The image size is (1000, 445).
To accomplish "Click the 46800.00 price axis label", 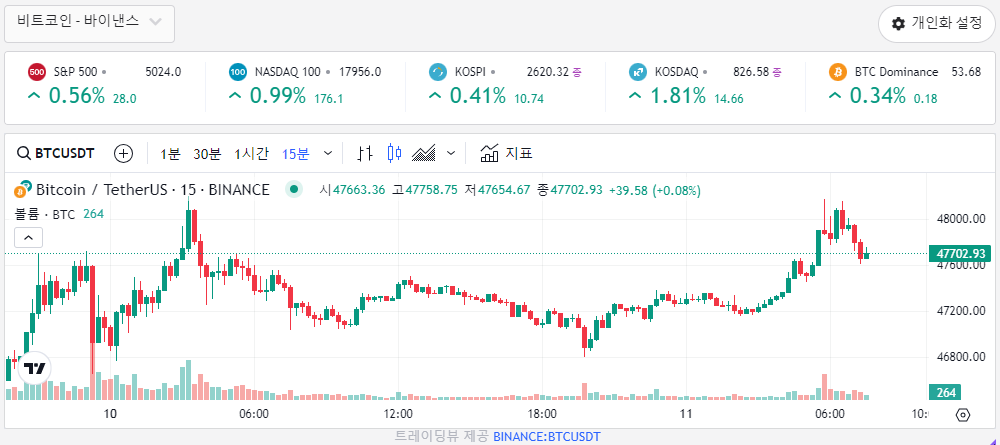I will pos(961,357).
